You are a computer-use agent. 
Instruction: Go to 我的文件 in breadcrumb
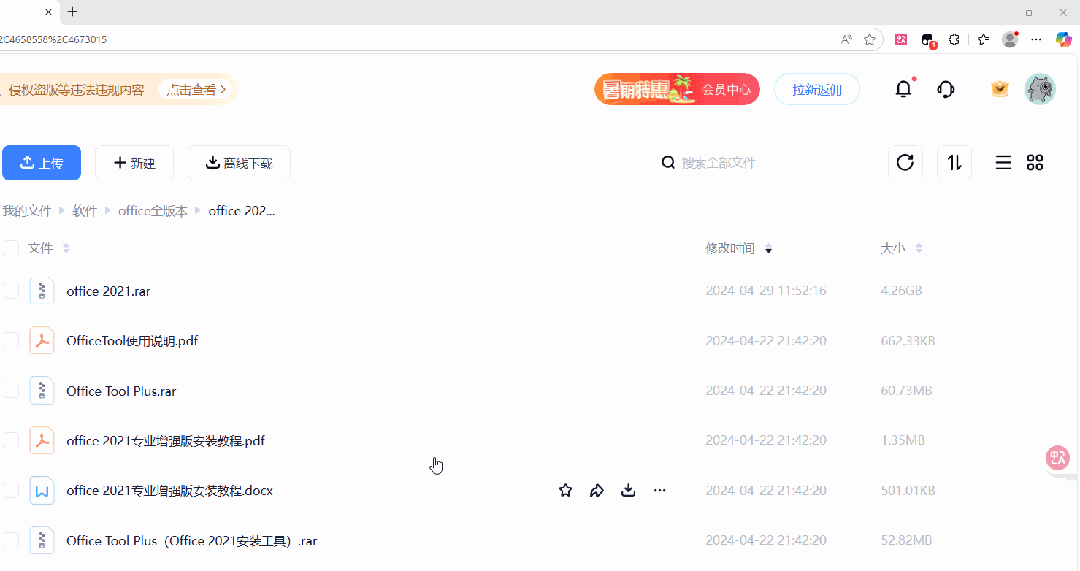point(26,211)
